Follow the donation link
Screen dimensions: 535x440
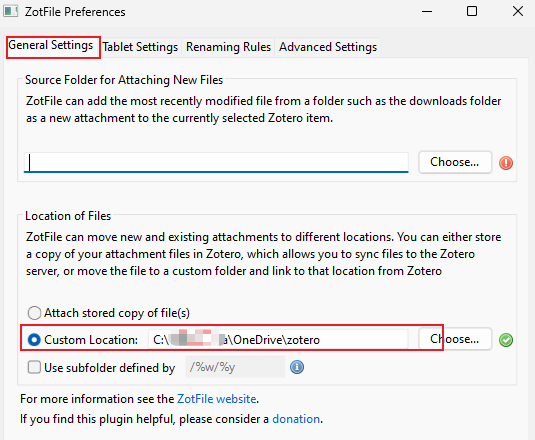point(296,419)
